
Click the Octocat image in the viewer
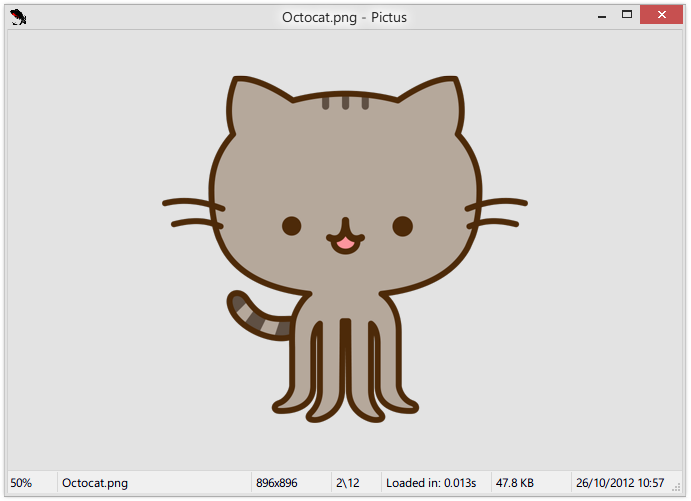pyautogui.click(x=345, y=249)
